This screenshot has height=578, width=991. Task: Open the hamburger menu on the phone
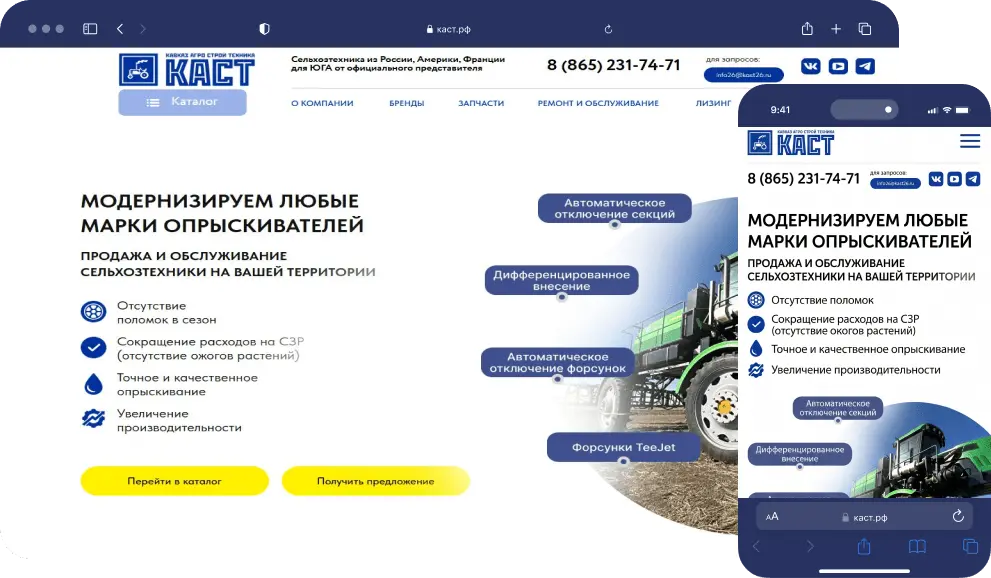tap(970, 141)
